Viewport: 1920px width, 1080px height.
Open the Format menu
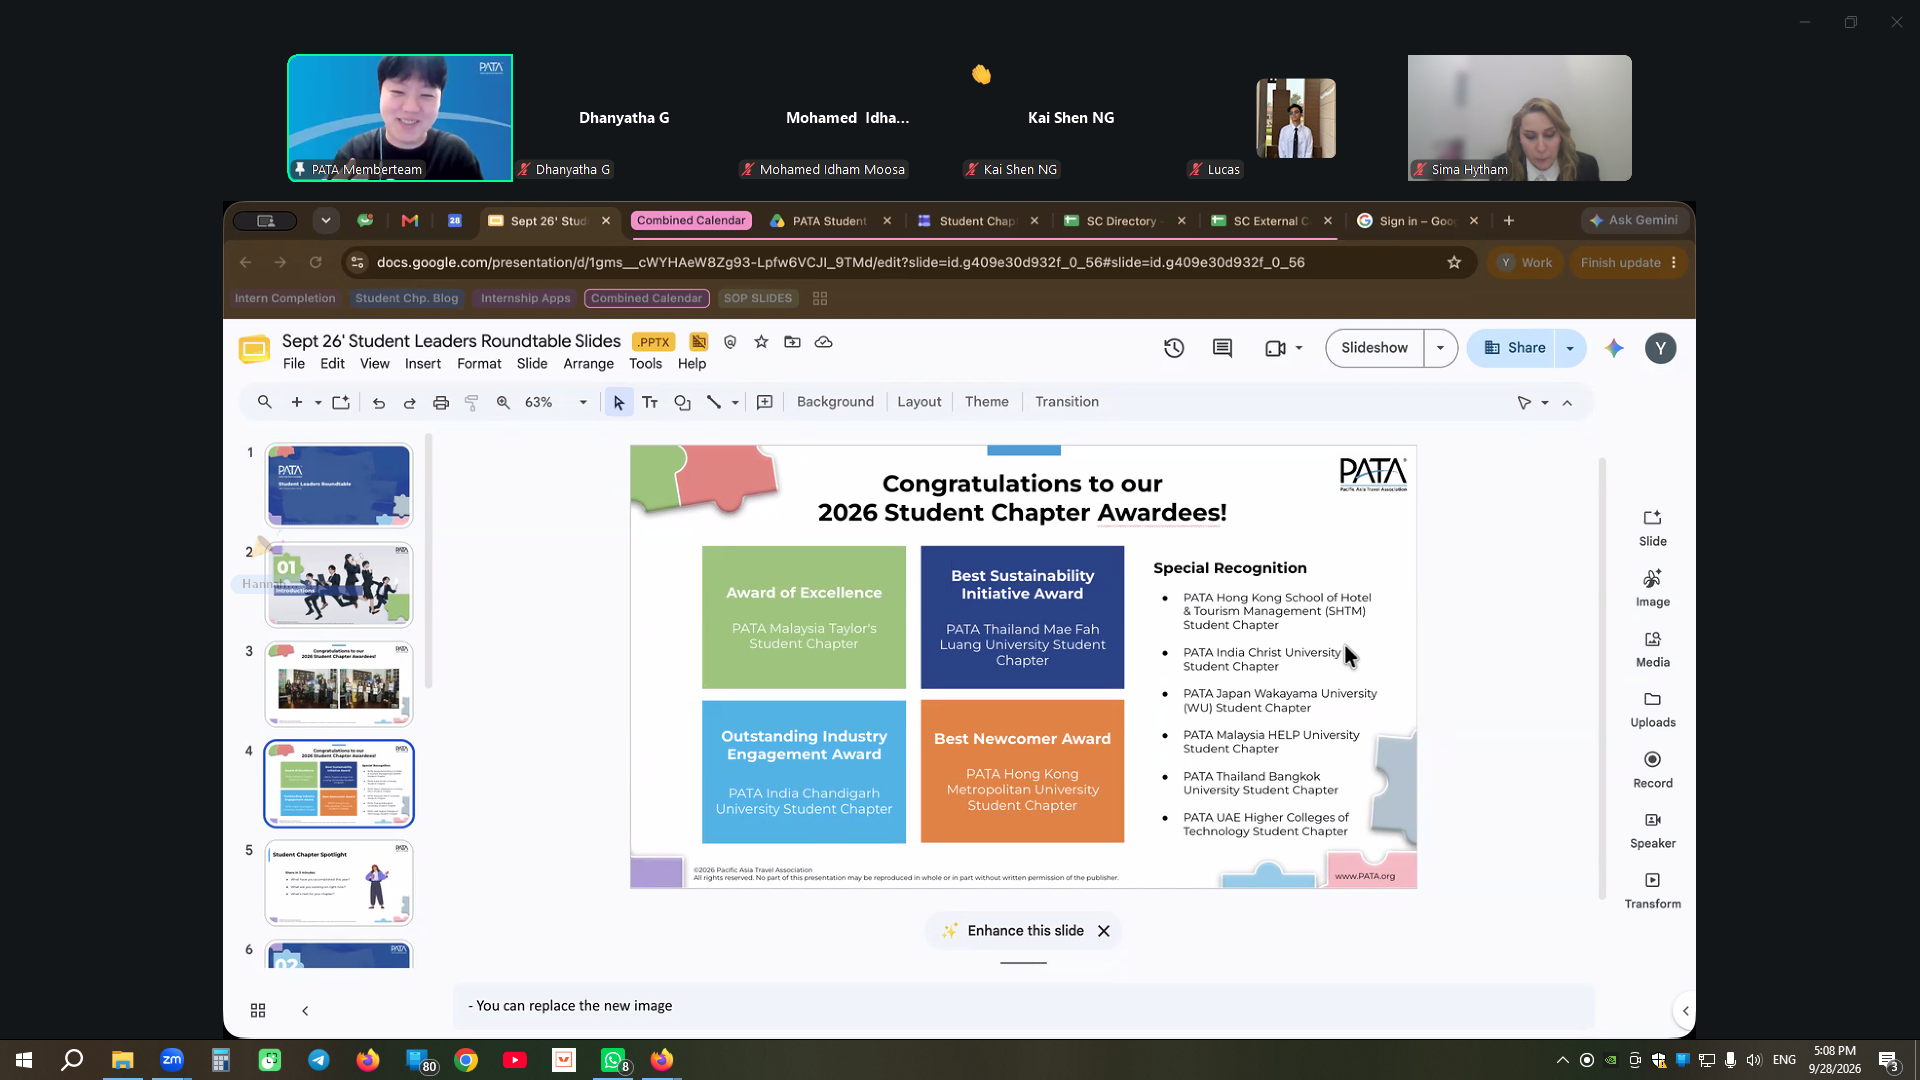tap(479, 364)
